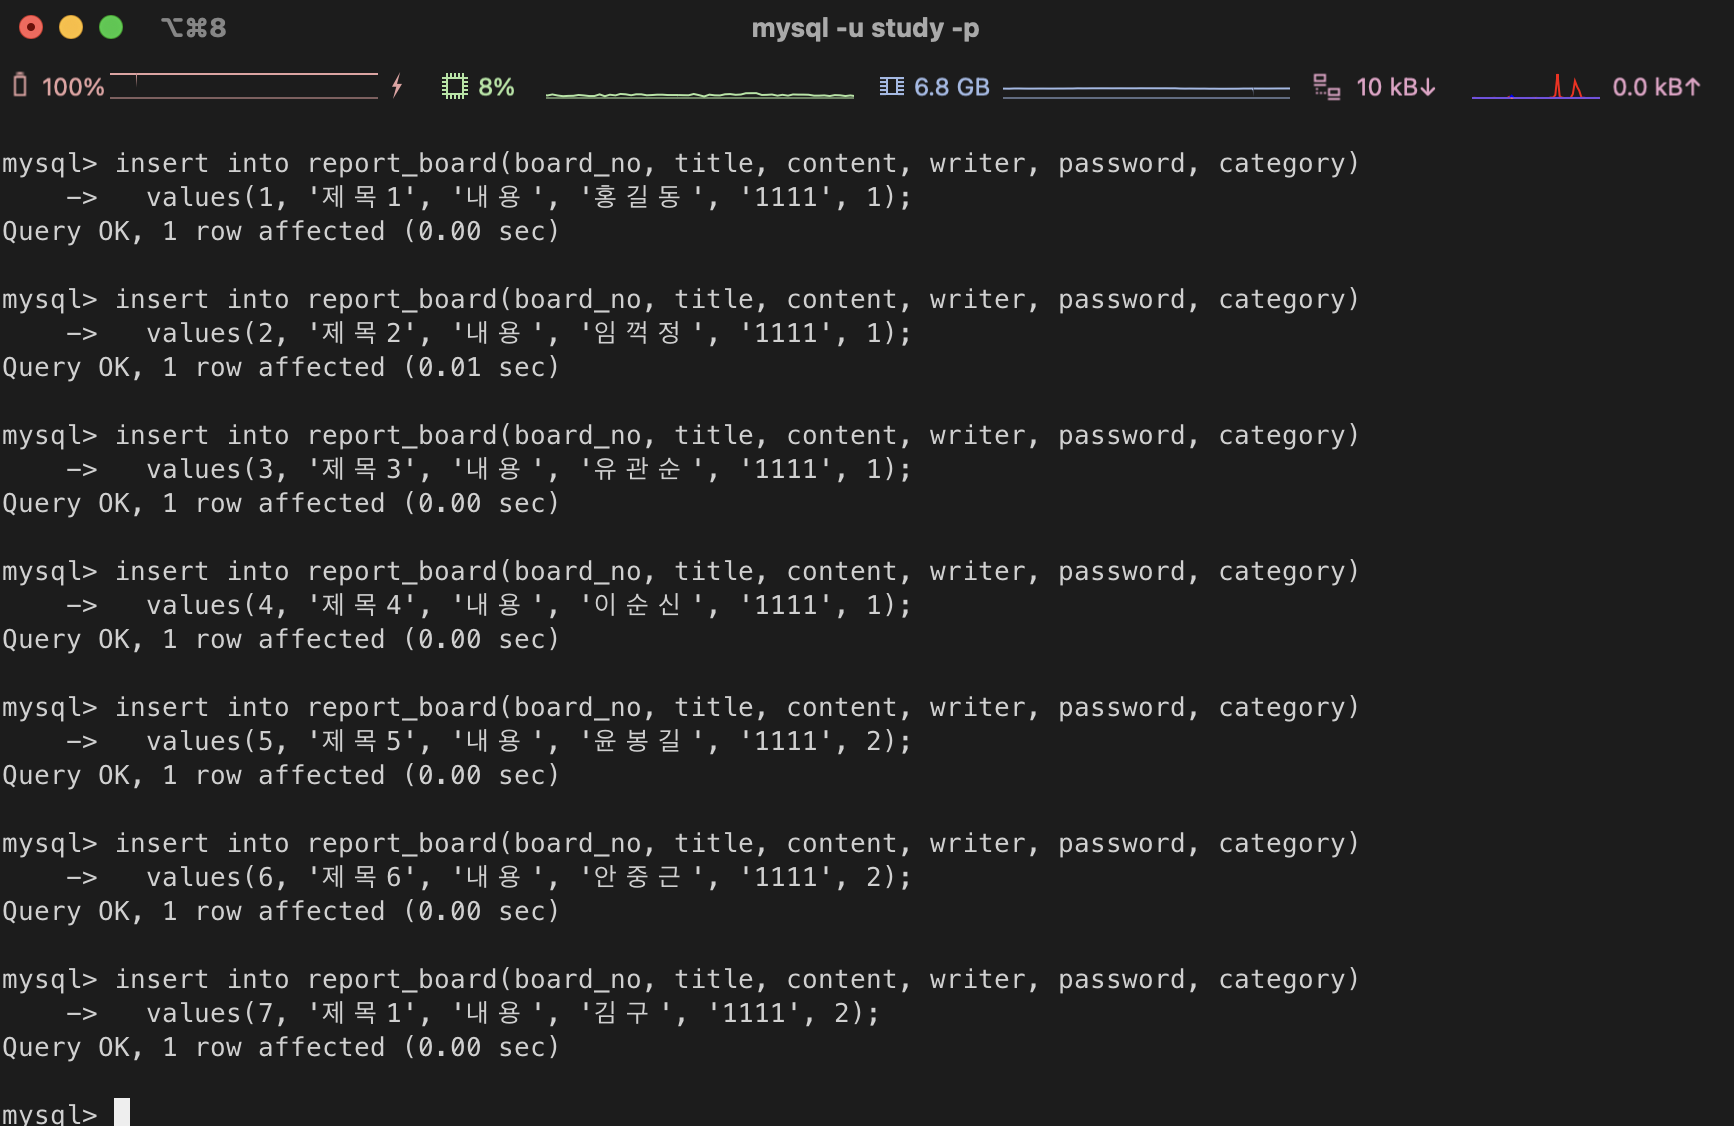Click the red close window button
The image size is (1734, 1126).
point(31,27)
